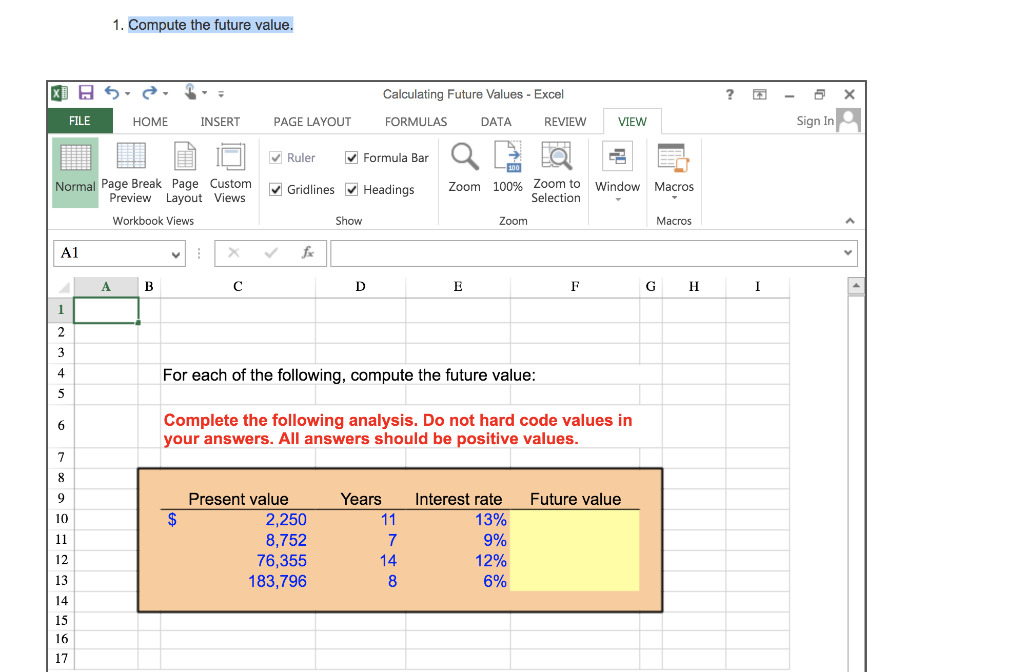Viewport: 1024px width, 672px height.
Task: Click the Undo icon
Action: pos(110,93)
